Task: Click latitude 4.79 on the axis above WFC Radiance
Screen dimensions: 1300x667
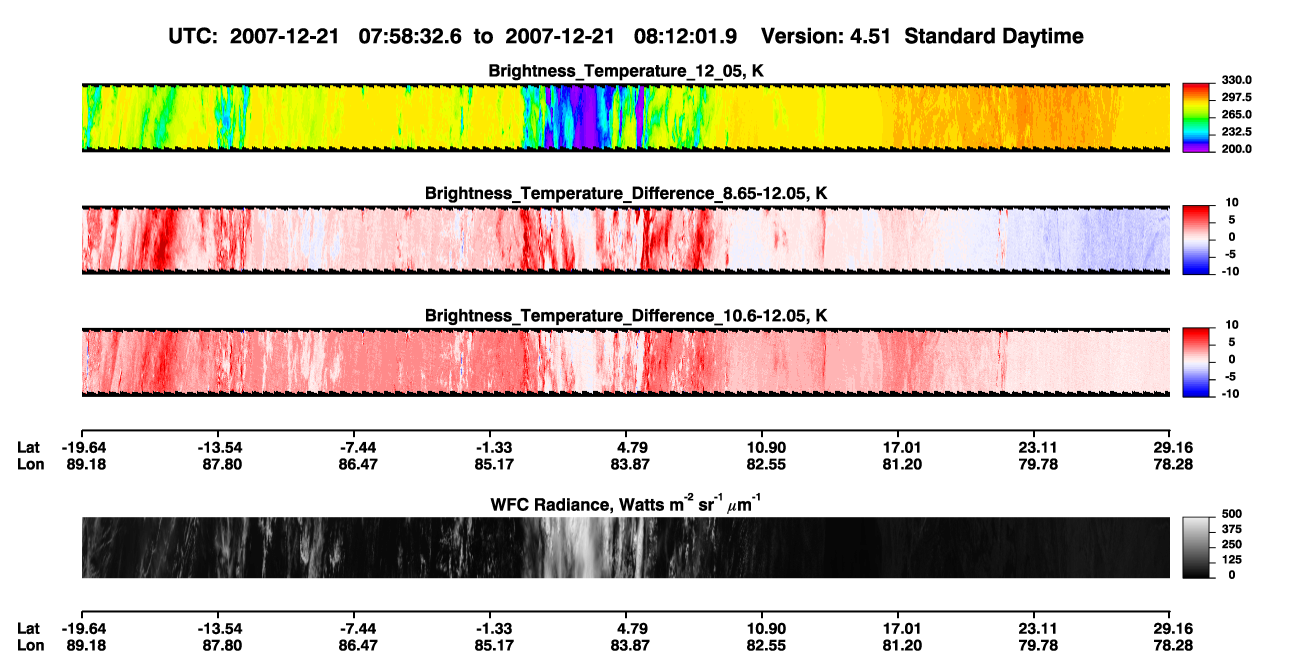Action: (x=626, y=447)
